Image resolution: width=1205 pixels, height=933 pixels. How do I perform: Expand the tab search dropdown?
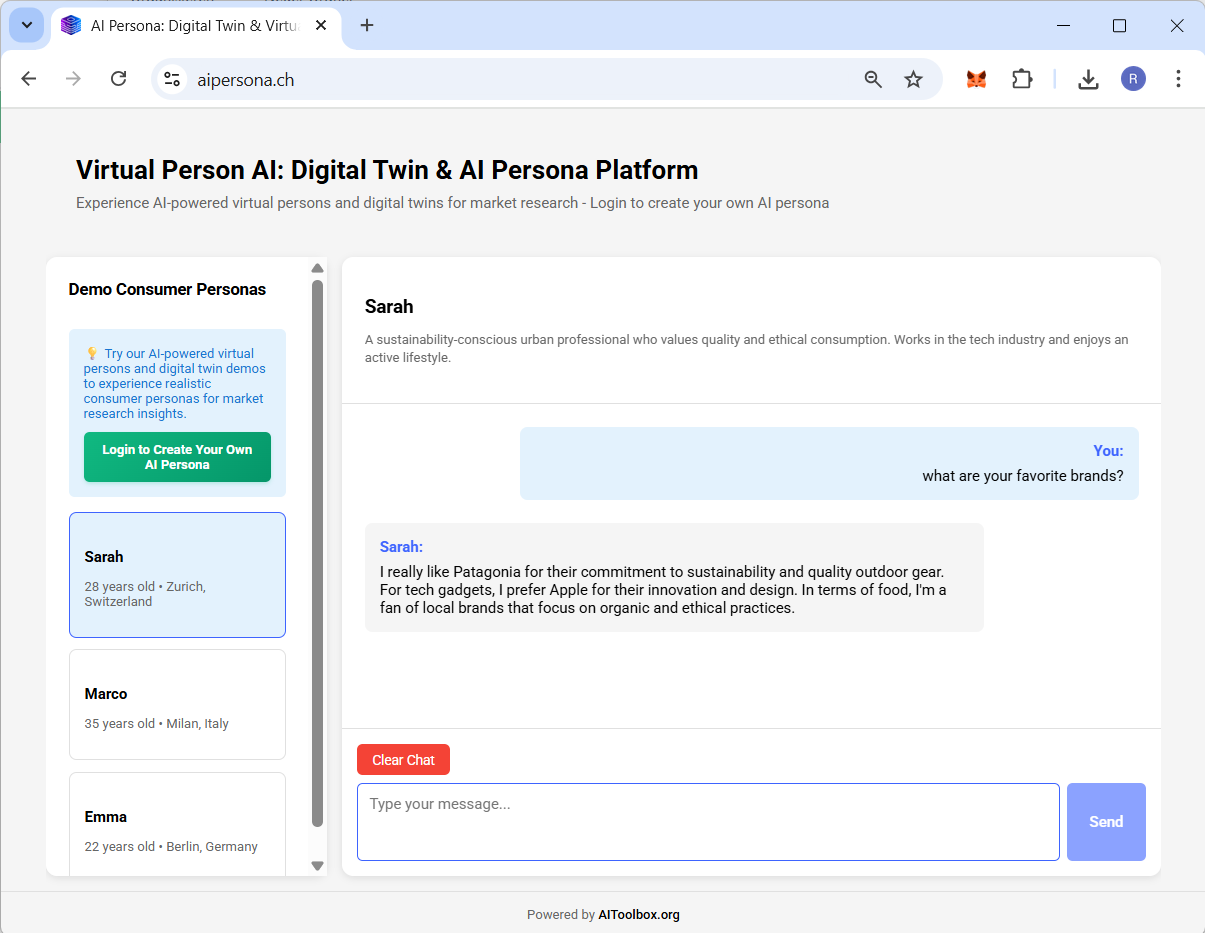27,26
